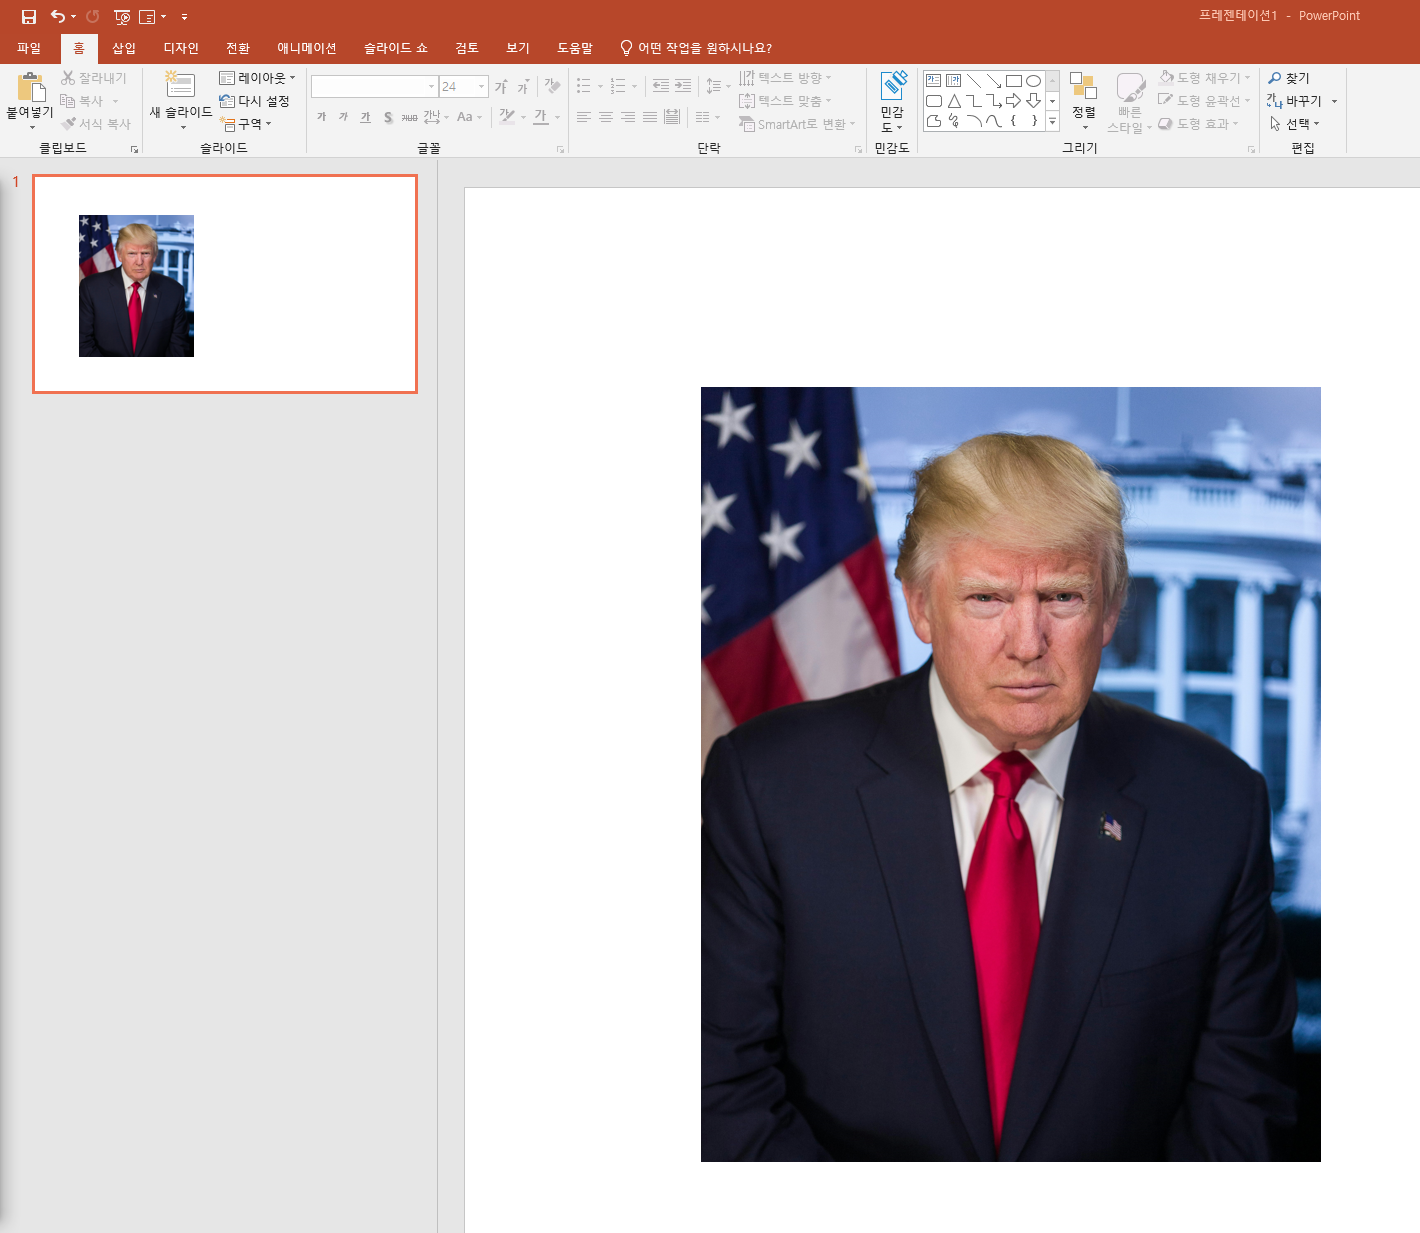
Task: Toggle Align text left
Action: [x=584, y=117]
